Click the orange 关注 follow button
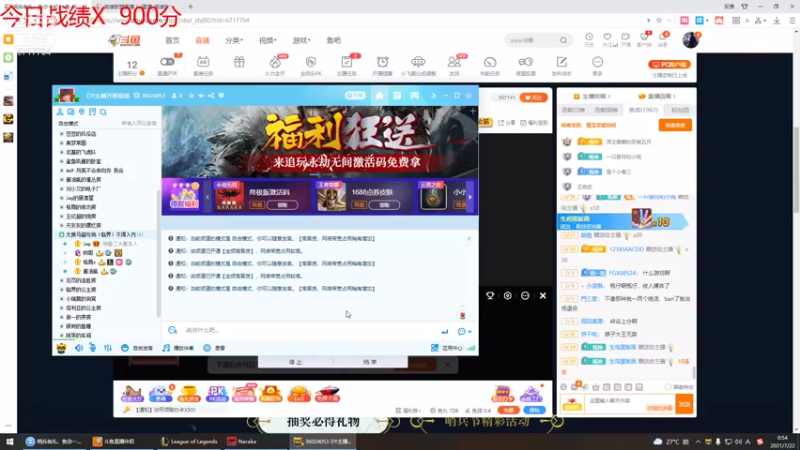 (533, 97)
